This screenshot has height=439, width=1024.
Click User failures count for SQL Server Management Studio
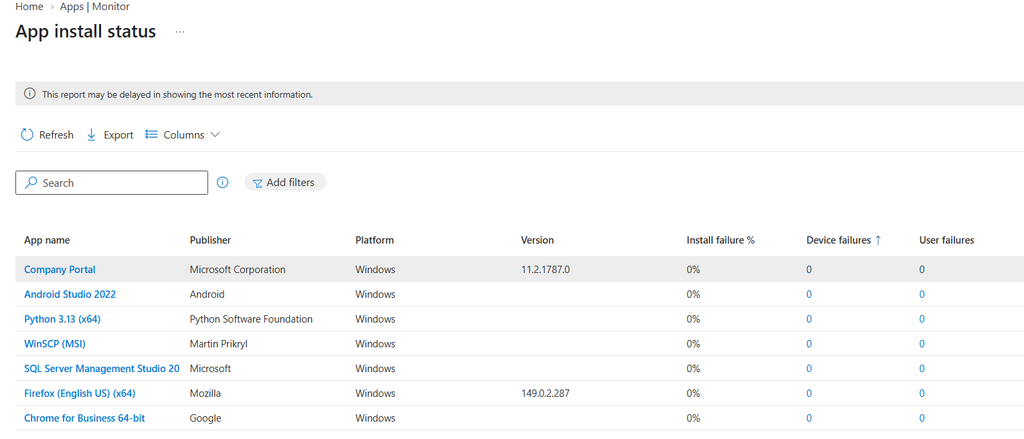point(922,368)
